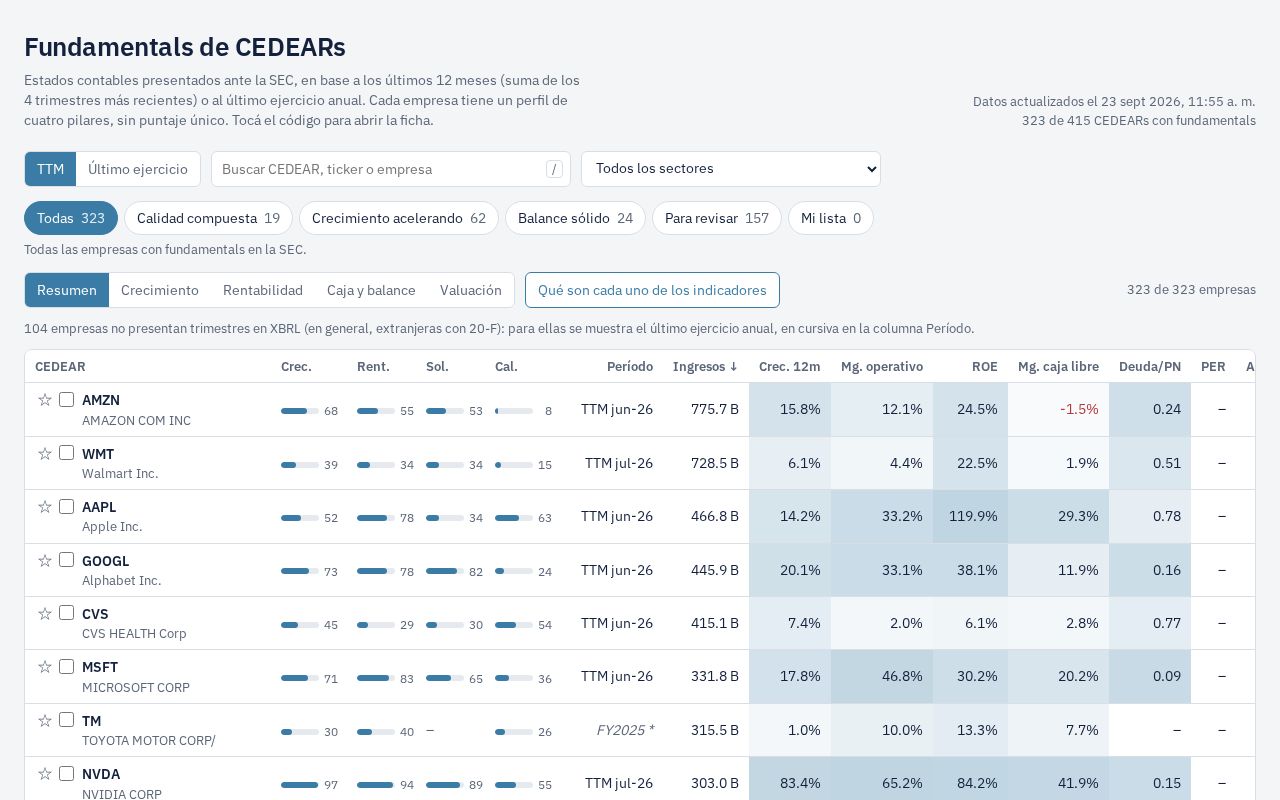Click TM's period cell FY2025 *
The height and width of the screenshot is (800, 1280).
(x=625, y=730)
